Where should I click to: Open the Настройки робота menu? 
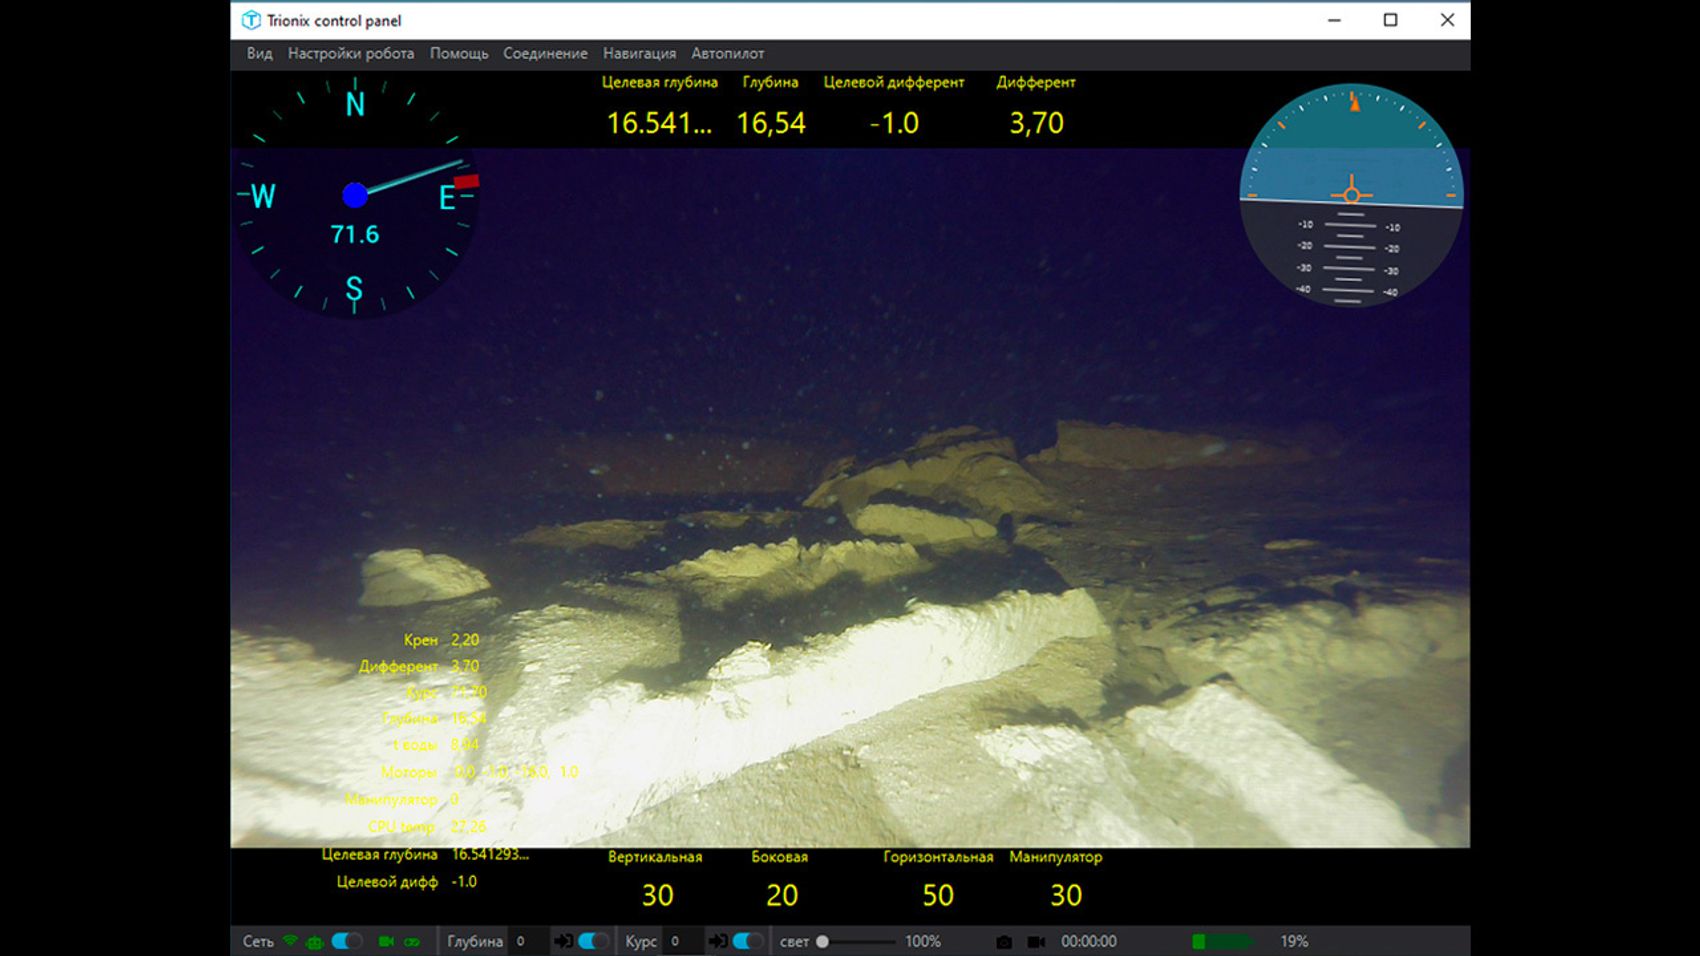(x=350, y=54)
